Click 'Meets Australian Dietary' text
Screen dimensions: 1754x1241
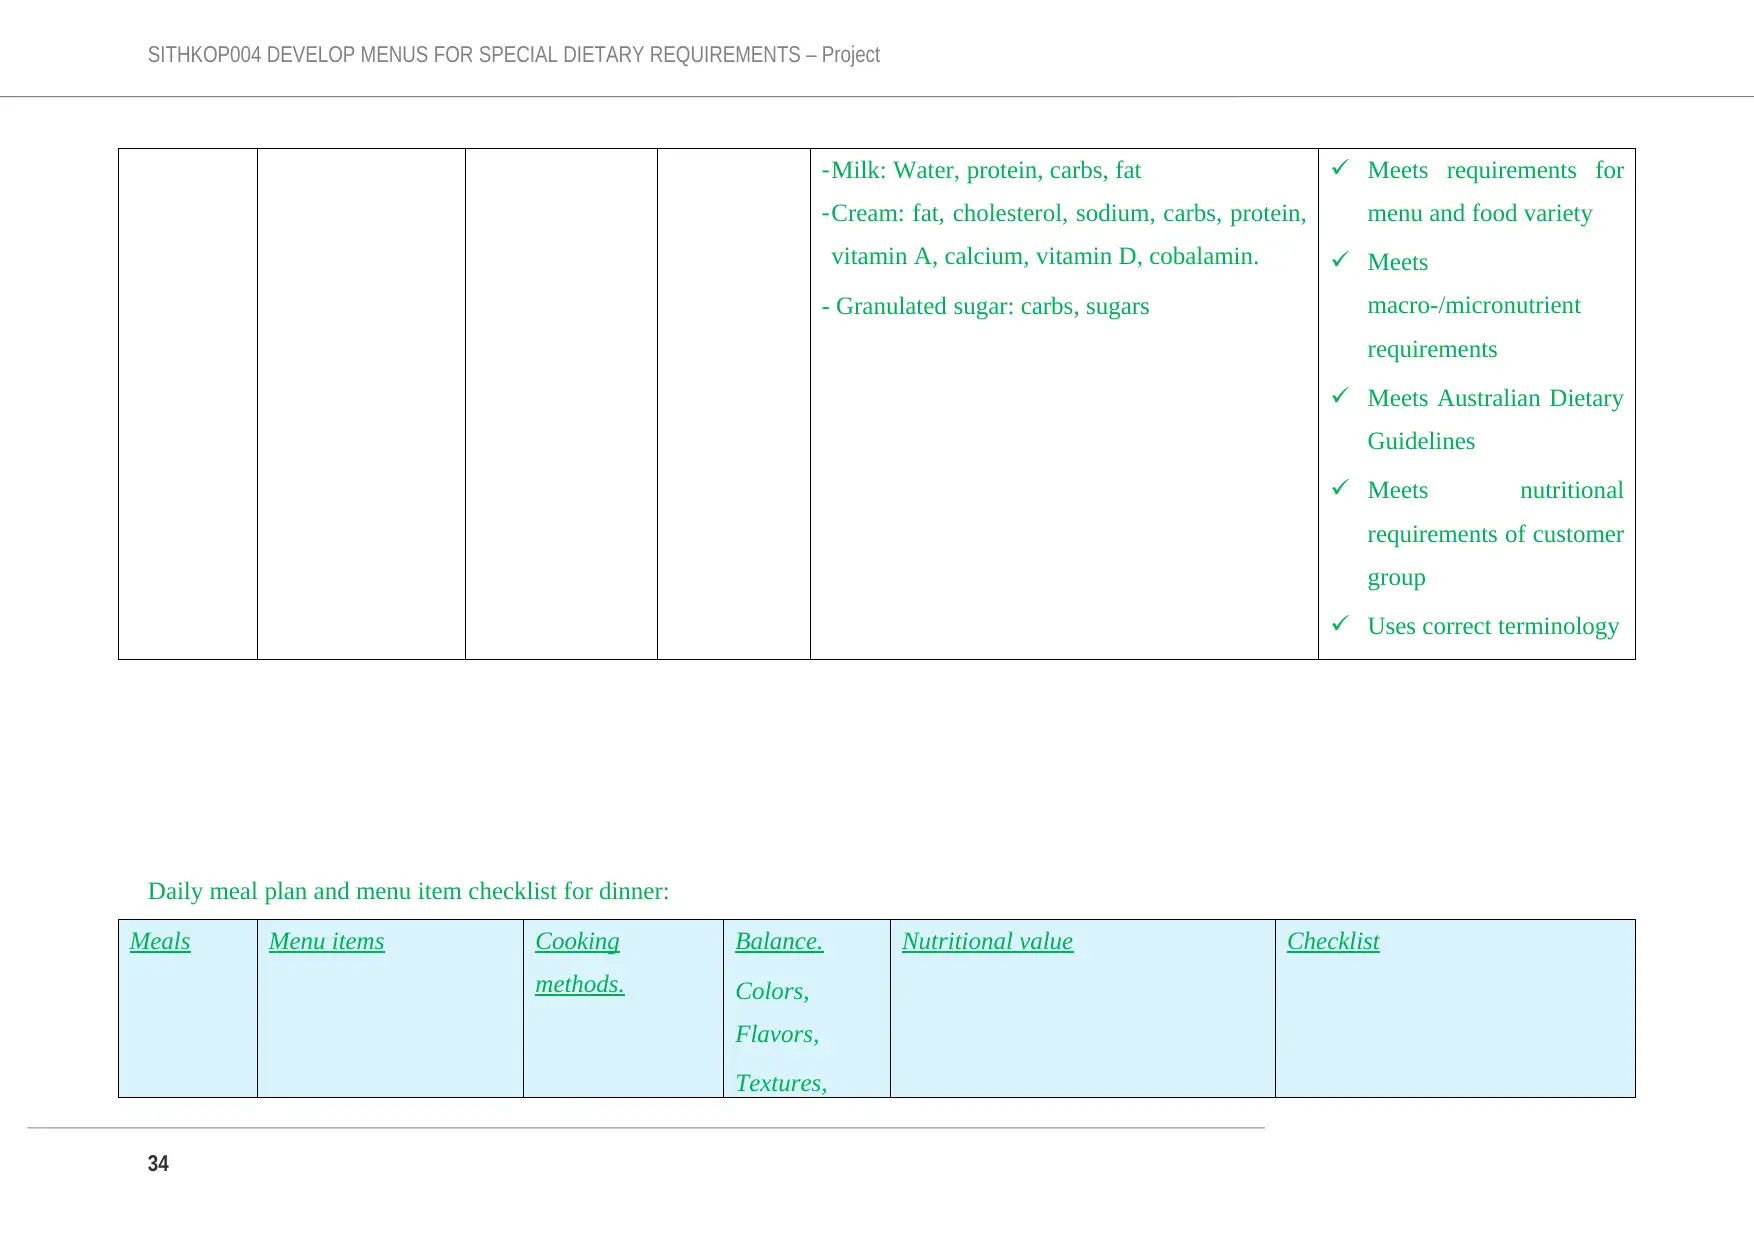(1495, 398)
